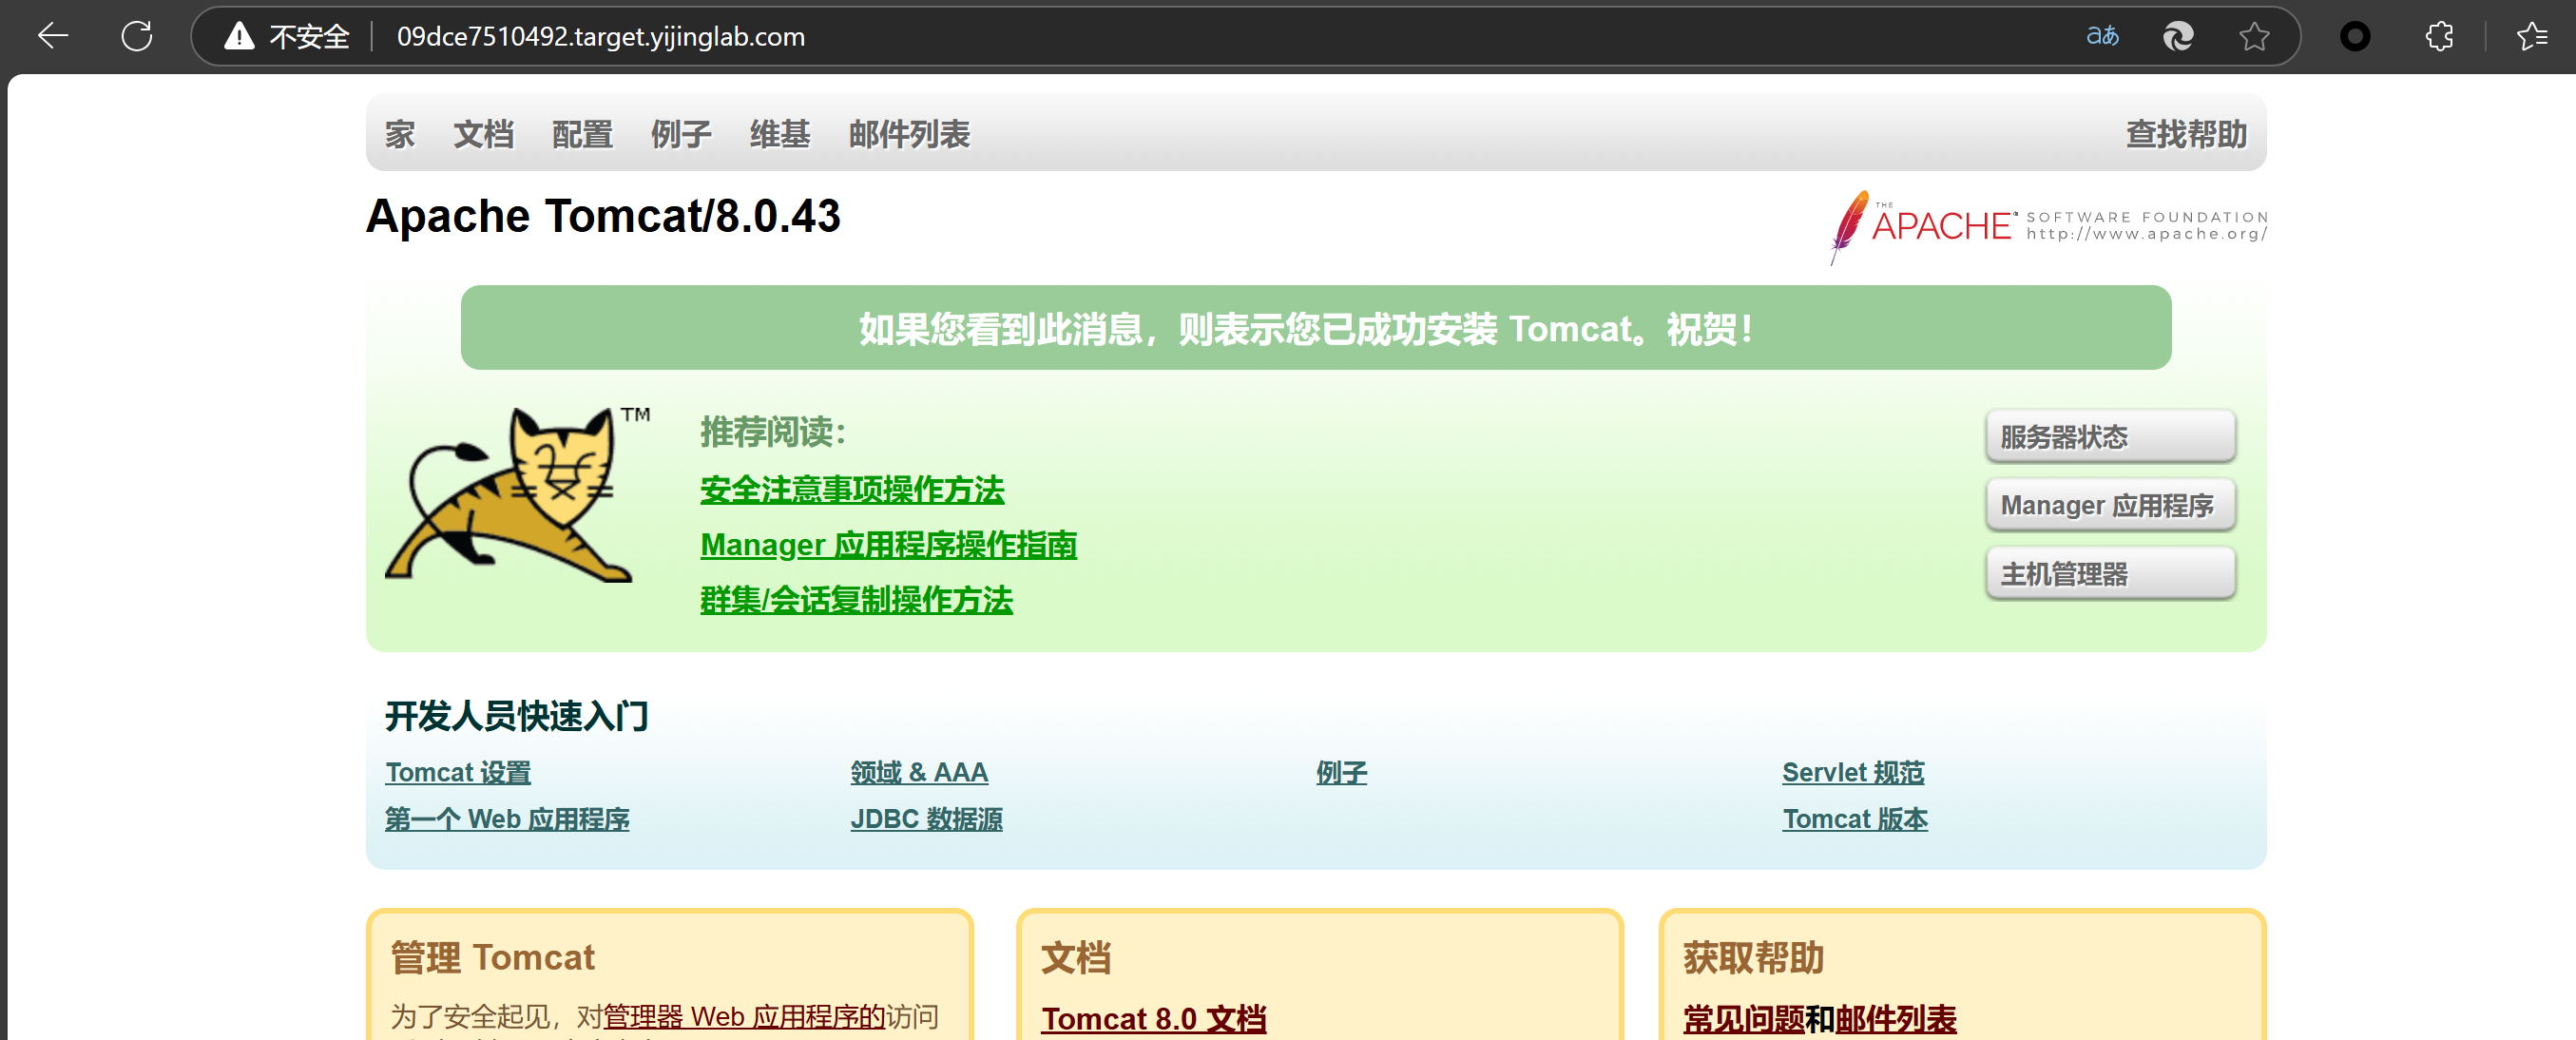Screen dimensions: 2576x1040
Task: Click 查找帮助 in the navigation bar
Action: 2186,134
